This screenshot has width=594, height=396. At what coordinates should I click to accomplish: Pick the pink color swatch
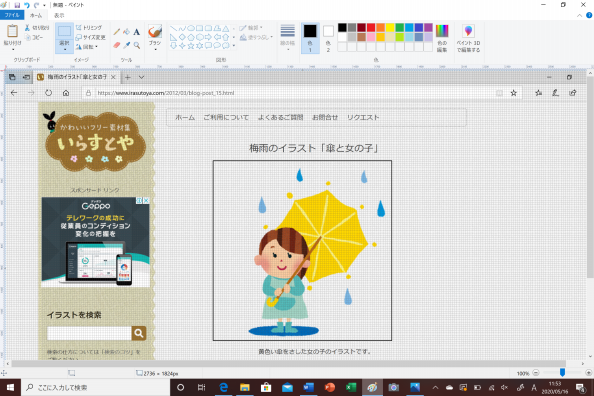coord(371,37)
